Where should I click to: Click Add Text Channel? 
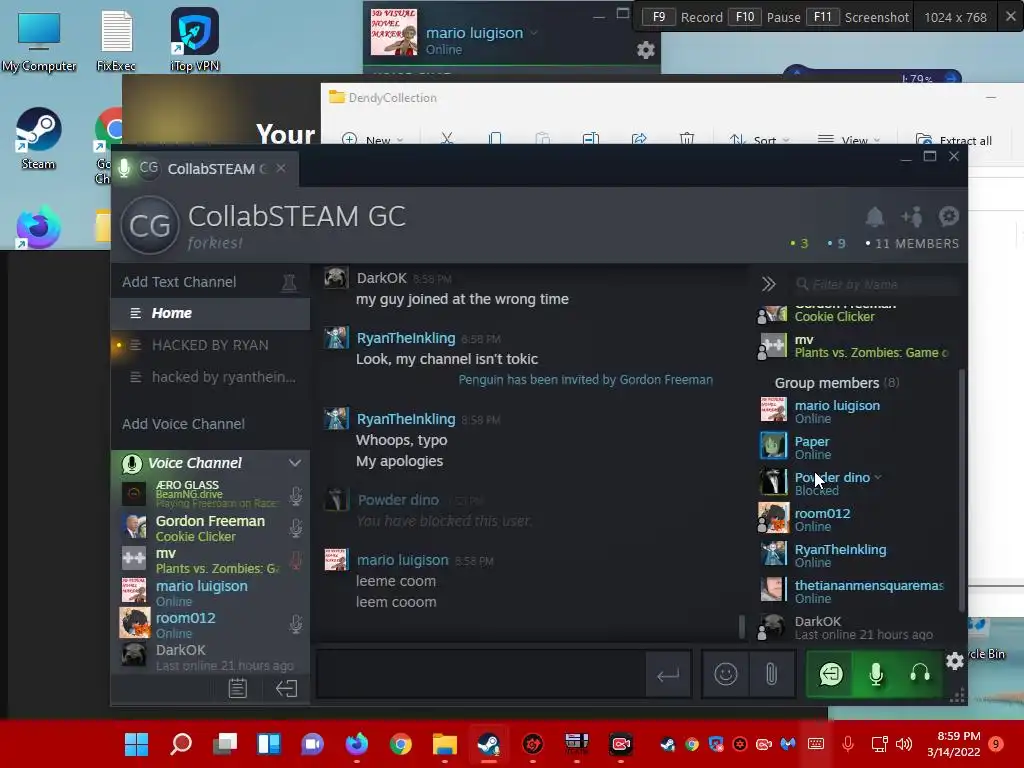[179, 282]
